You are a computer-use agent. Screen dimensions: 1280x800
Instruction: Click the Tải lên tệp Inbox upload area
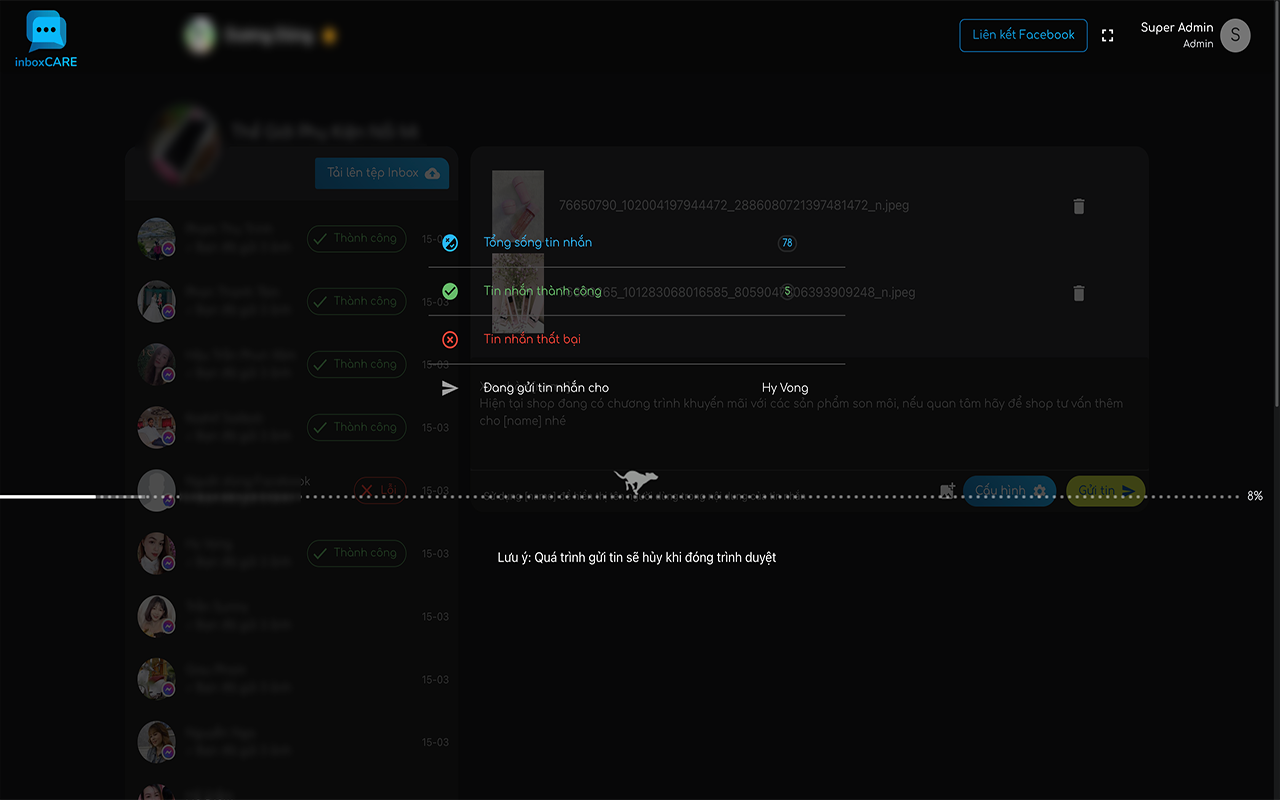click(381, 173)
